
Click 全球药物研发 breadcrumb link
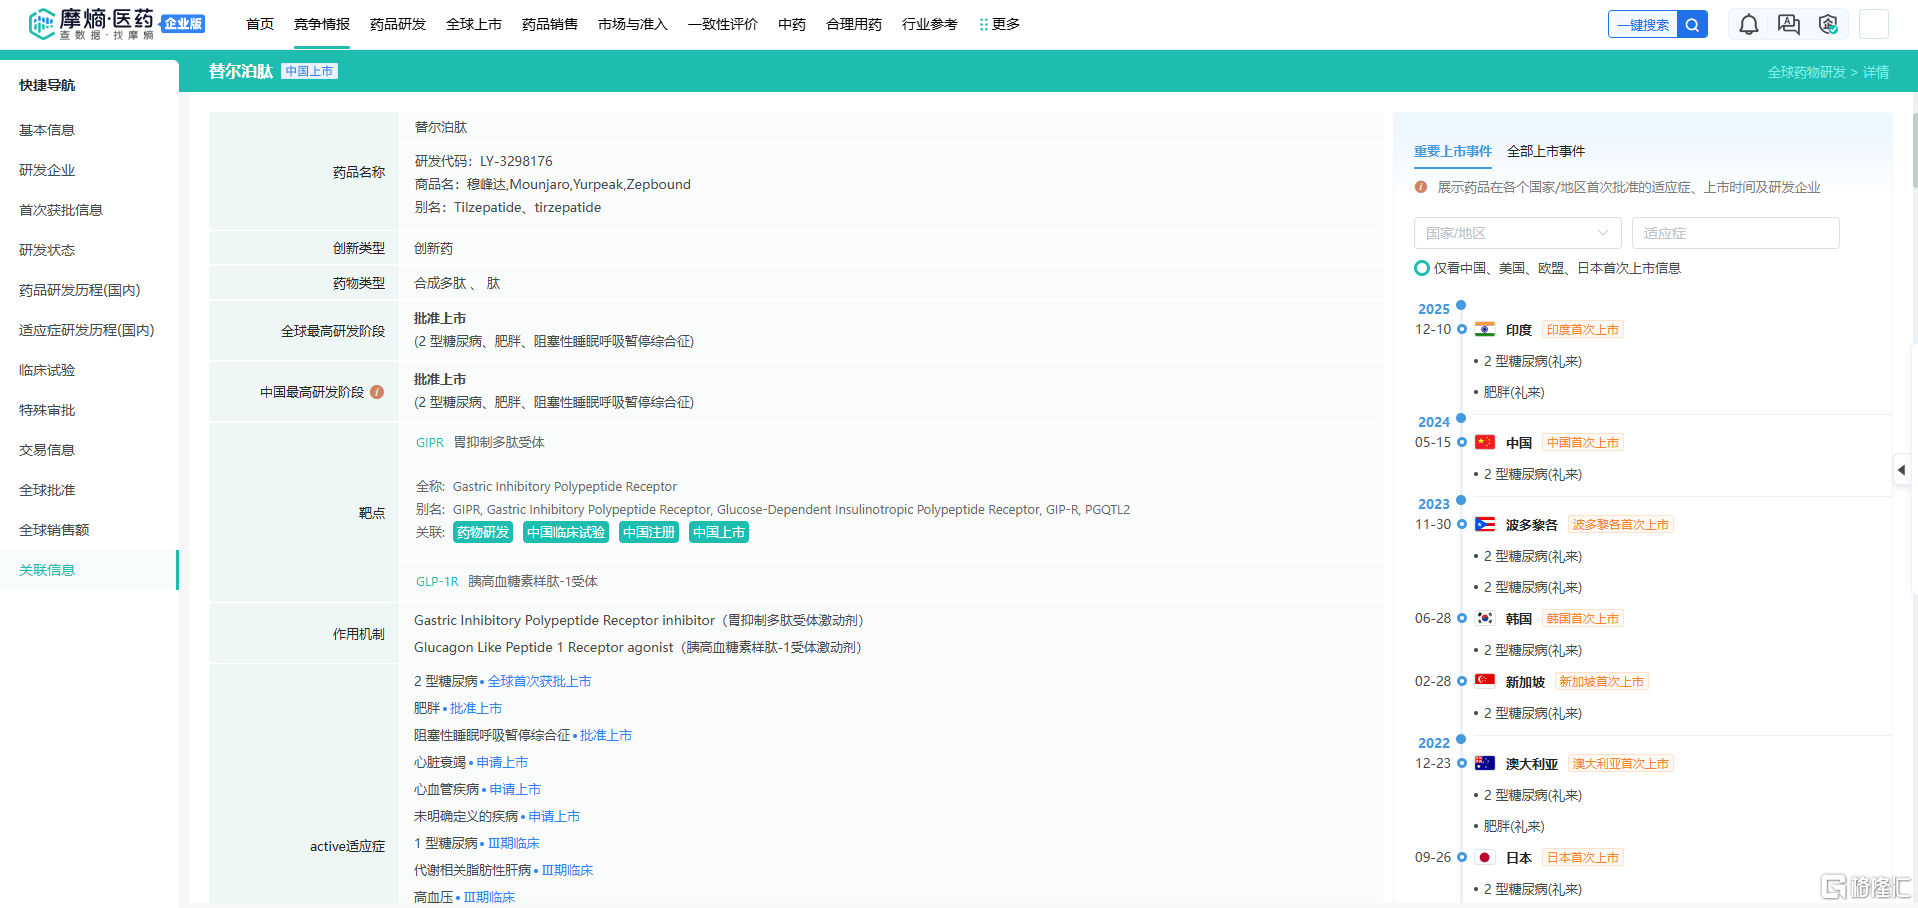[1807, 72]
